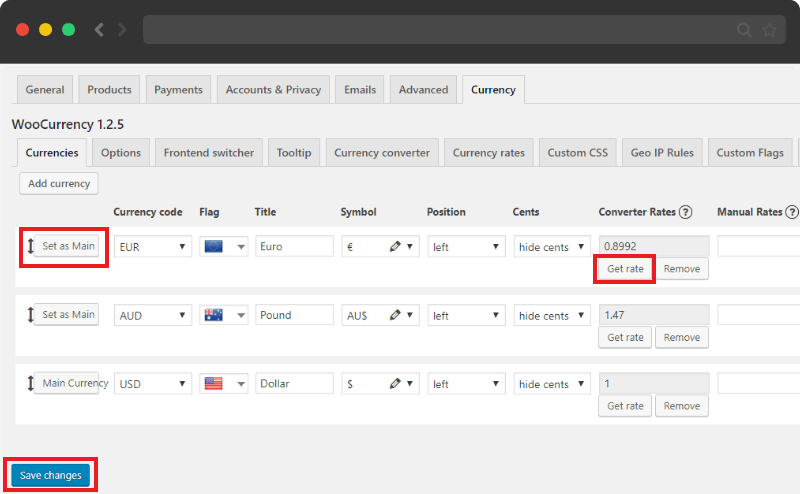Open the Options sub-tab
Image resolution: width=800 pixels, height=494 pixels.
tap(121, 152)
